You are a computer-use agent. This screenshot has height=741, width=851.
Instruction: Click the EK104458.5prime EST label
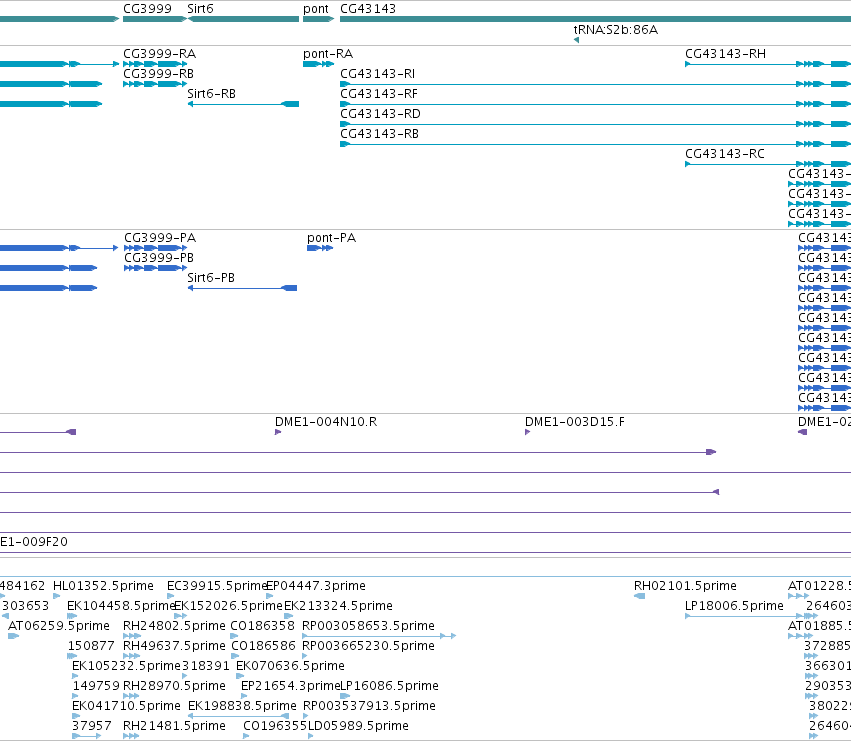pyautogui.click(x=120, y=606)
